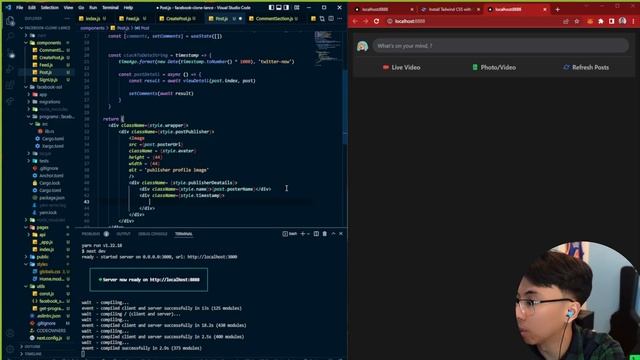Maximize the terminal panel with the caret icon
640x360 pixels.
coord(333,234)
